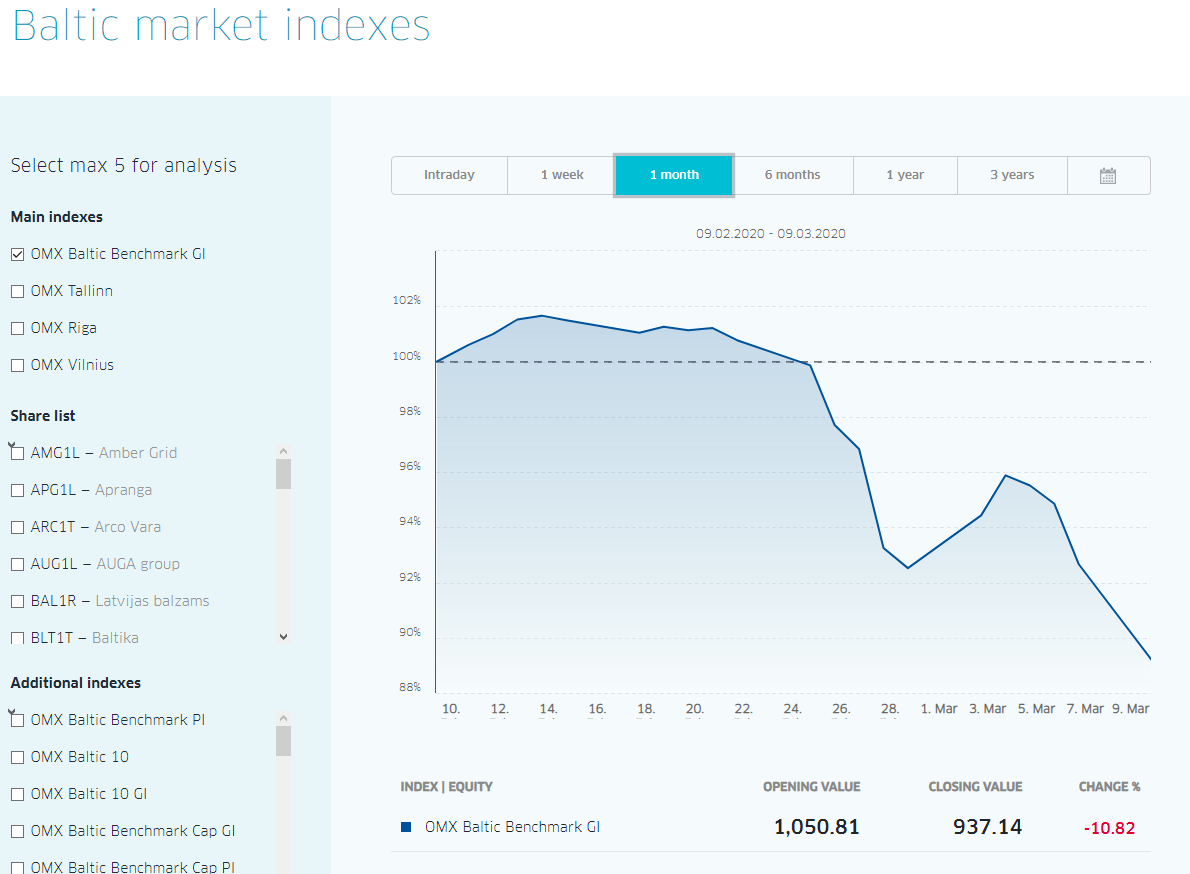The height and width of the screenshot is (874, 1190).
Task: Click the opening value 1,050.81
Action: [x=817, y=827]
